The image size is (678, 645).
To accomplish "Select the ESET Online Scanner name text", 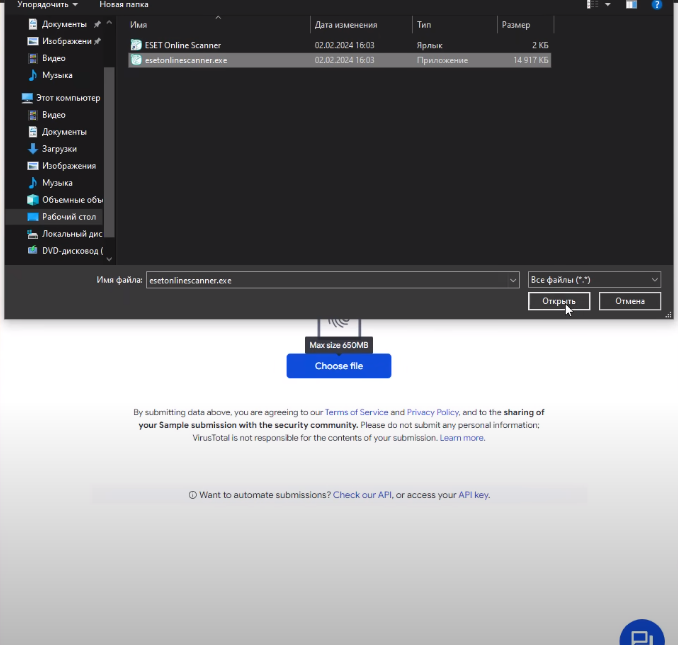I will click(183, 45).
